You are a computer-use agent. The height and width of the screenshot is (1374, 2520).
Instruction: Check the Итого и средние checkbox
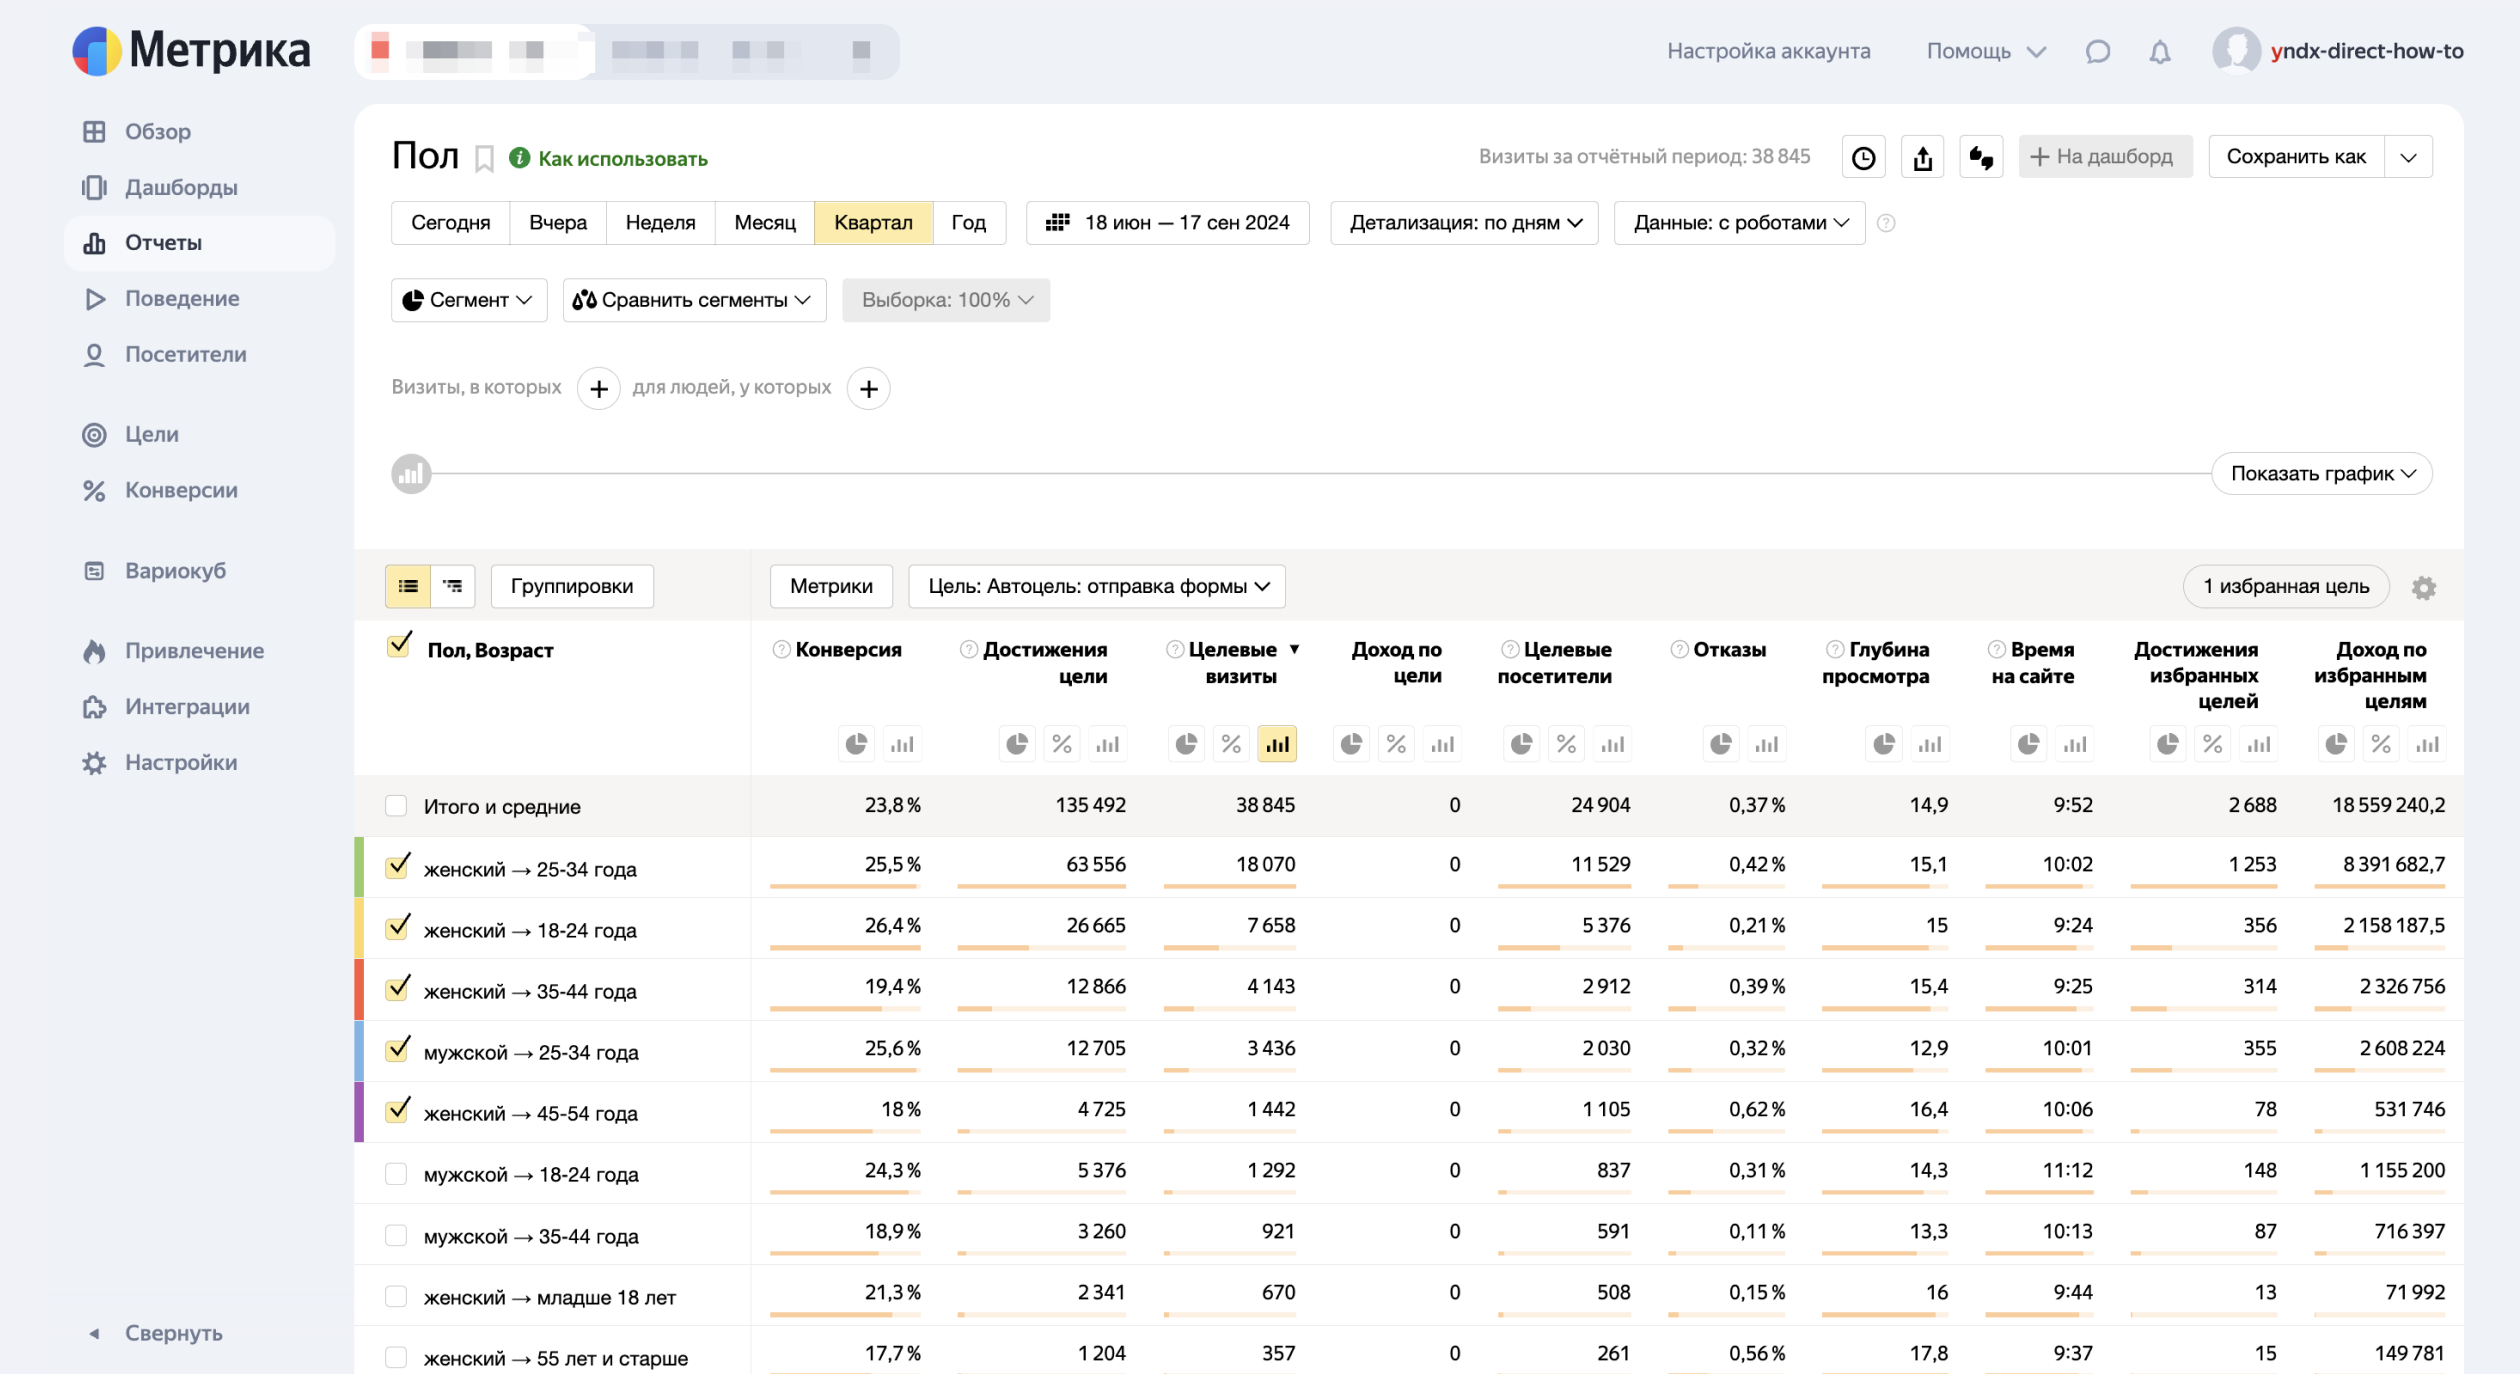coord(396,806)
